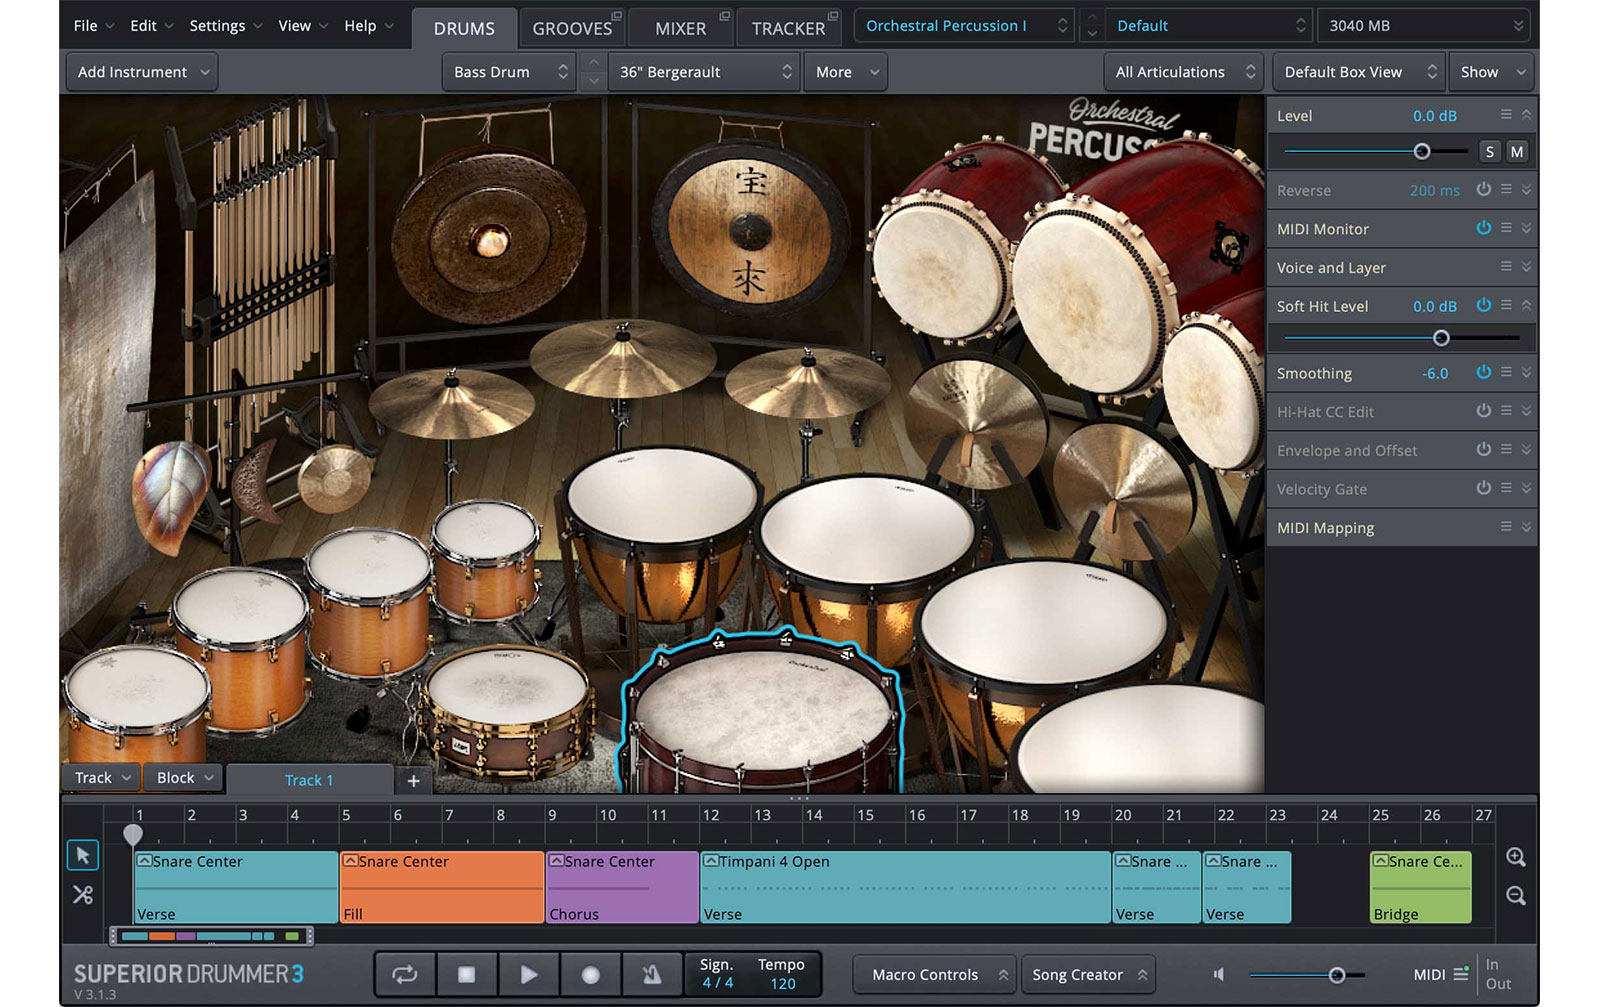
Task: Open the Default preset dropdown
Action: tap(1208, 26)
